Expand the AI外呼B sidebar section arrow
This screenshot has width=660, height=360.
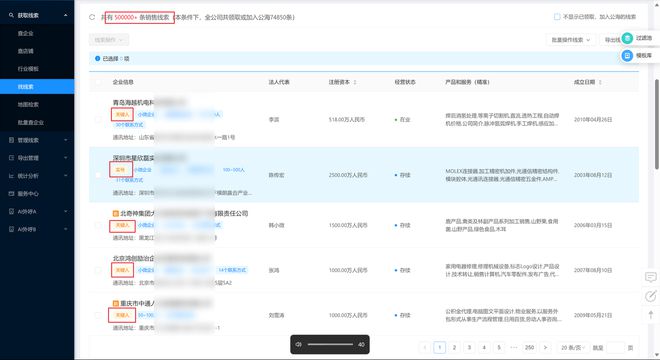(66, 229)
